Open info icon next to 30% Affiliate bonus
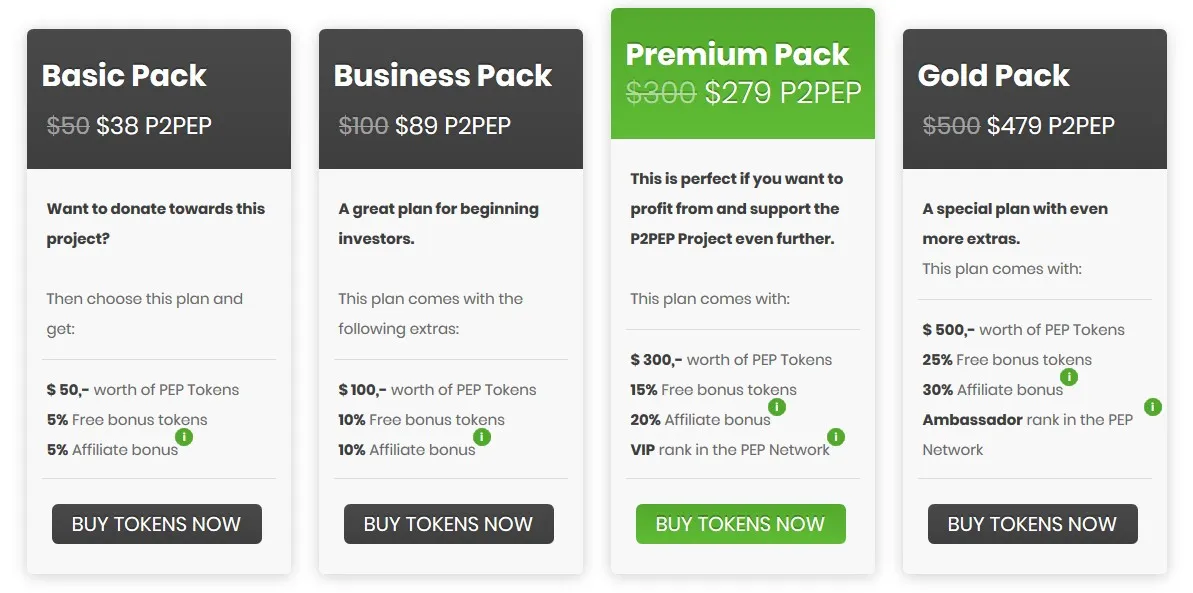Screen dimensions: 1193x593 pyautogui.click(x=1068, y=377)
